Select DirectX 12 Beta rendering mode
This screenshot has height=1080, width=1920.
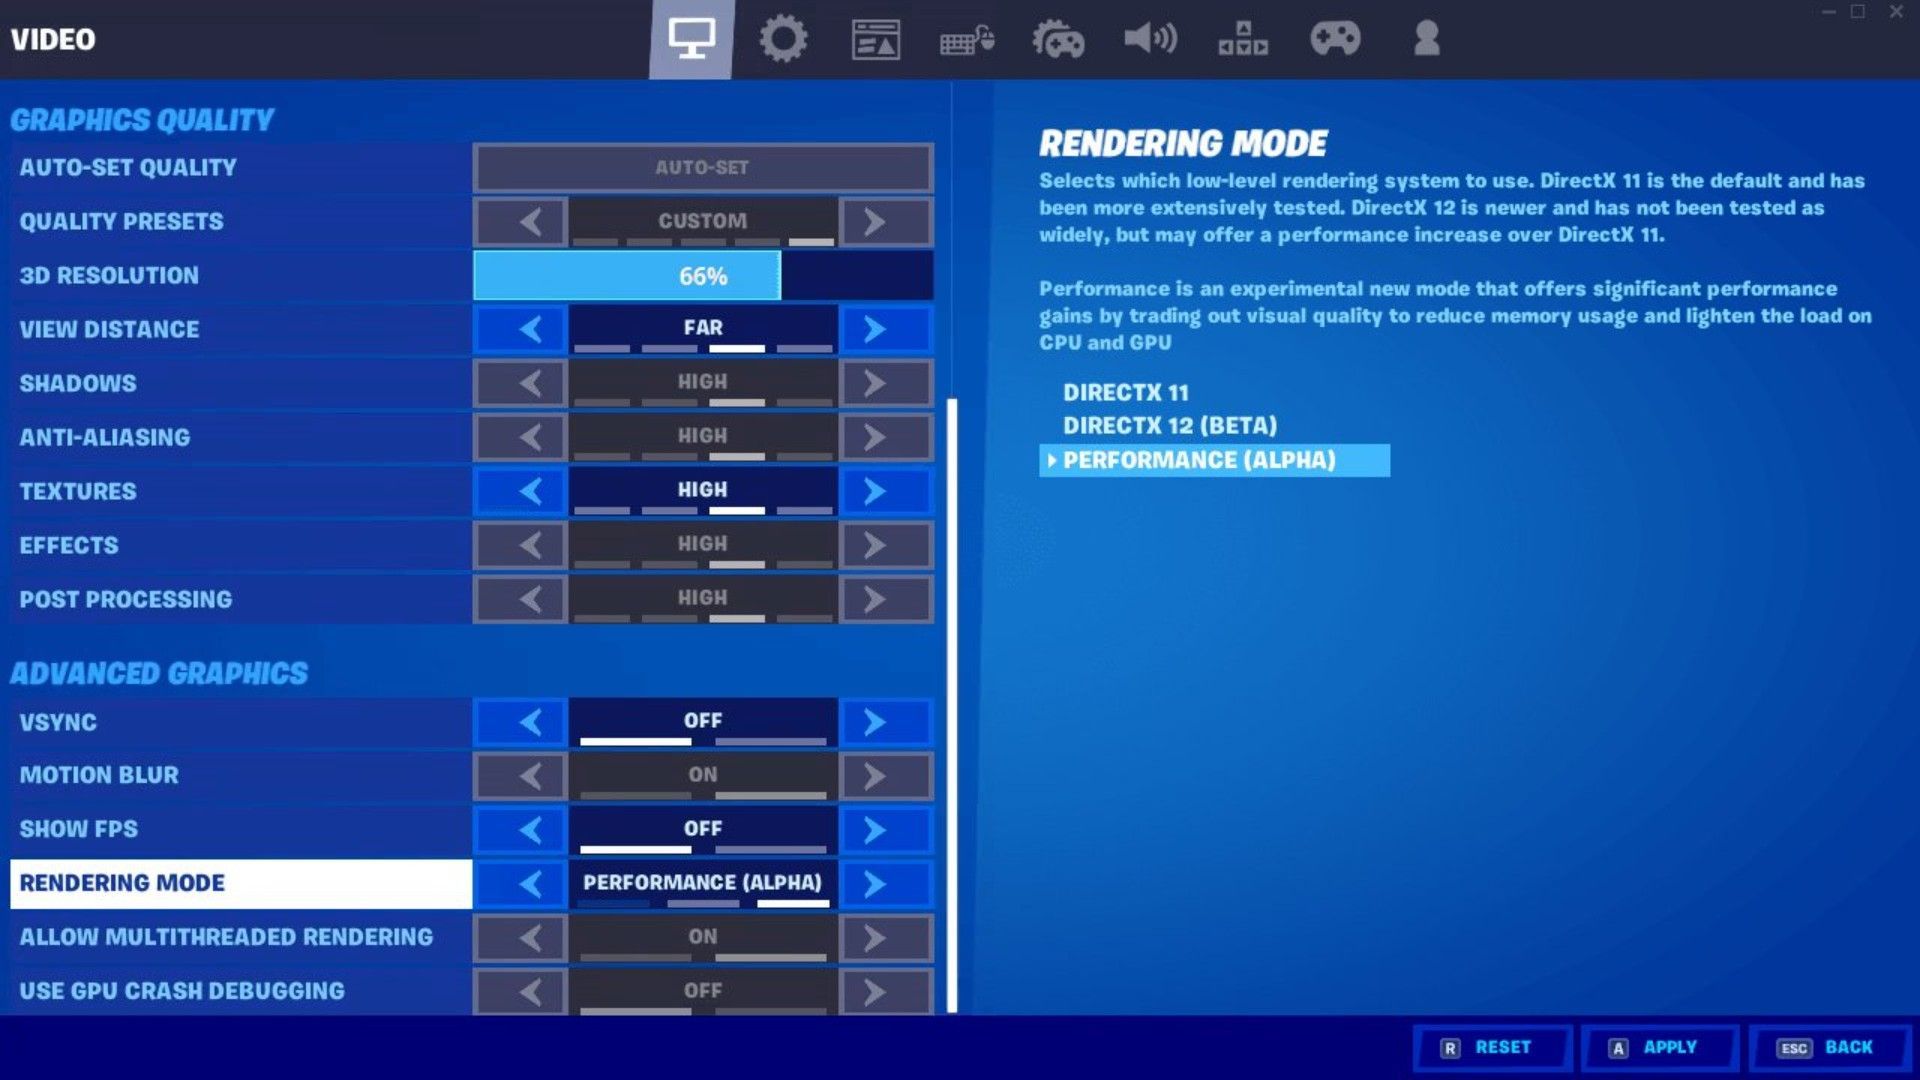(x=1168, y=425)
